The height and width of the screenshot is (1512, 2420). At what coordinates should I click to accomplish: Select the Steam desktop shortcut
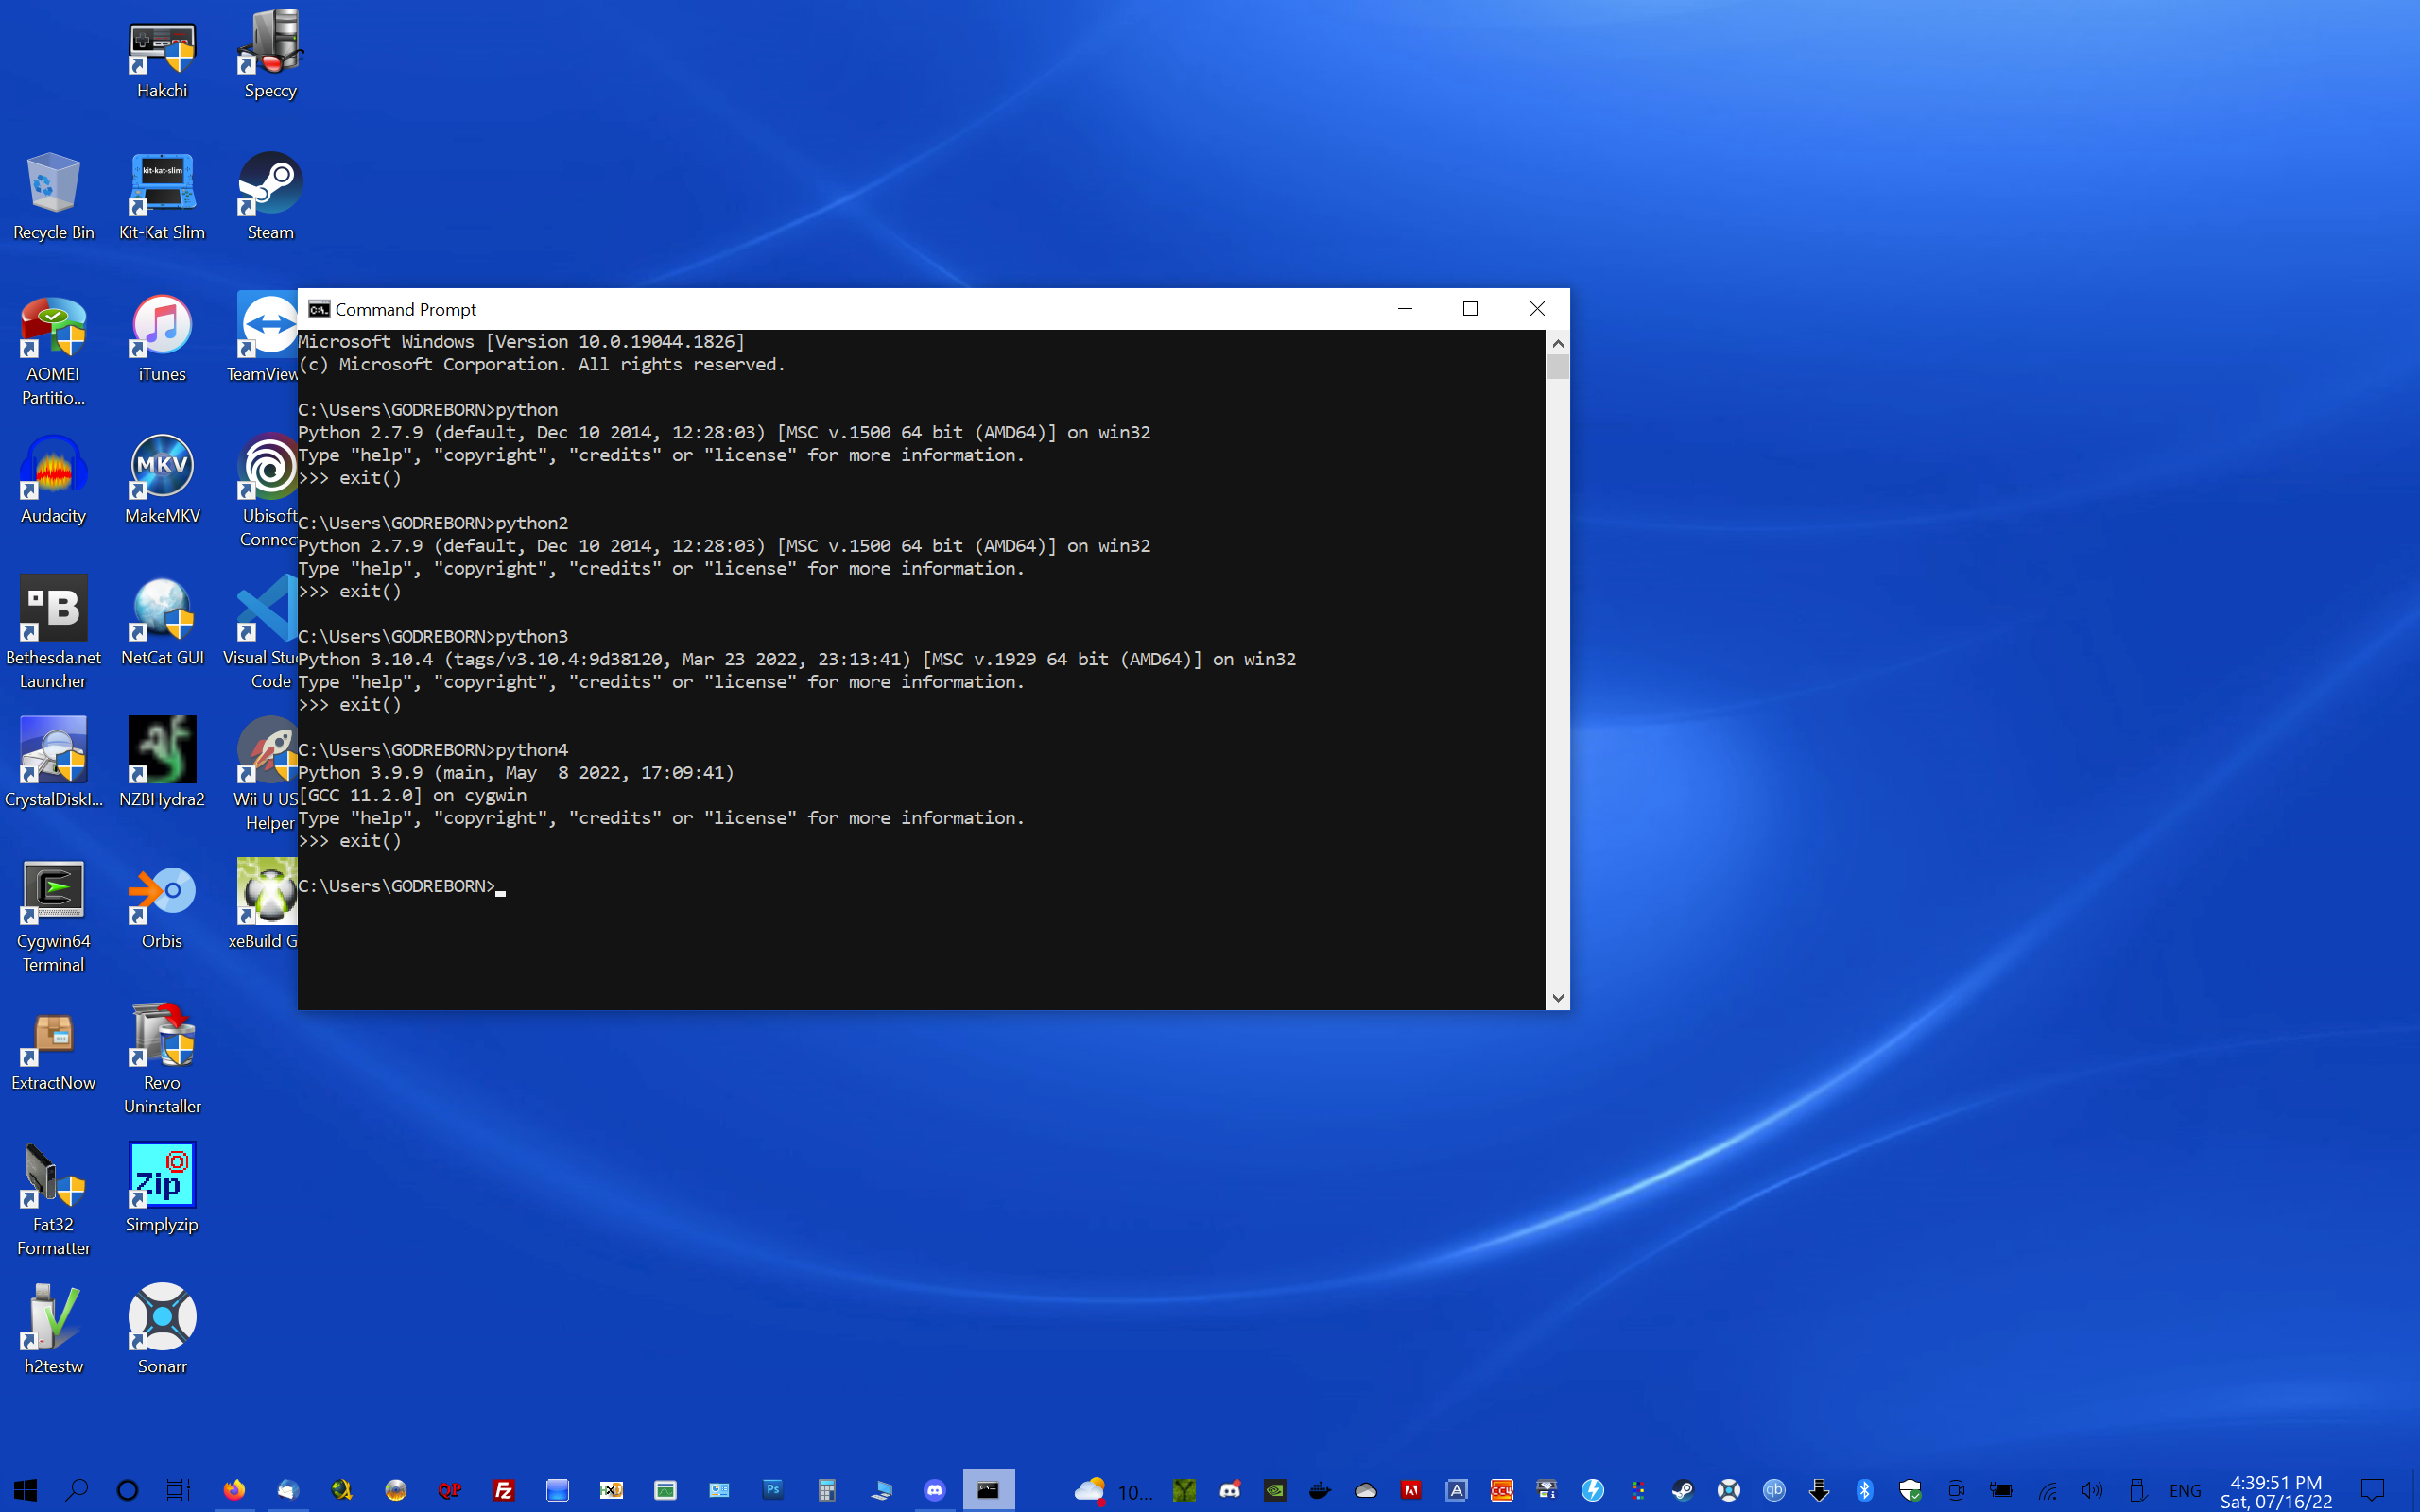click(270, 197)
